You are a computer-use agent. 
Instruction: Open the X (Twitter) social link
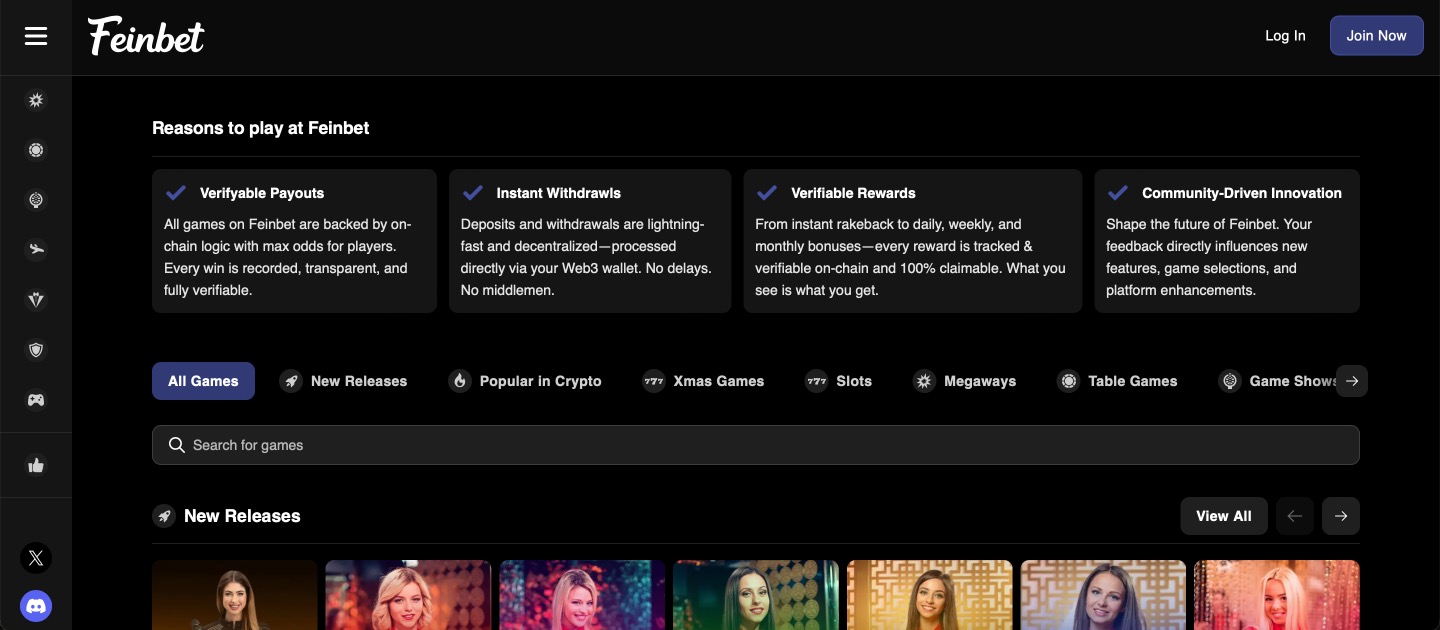point(36,558)
